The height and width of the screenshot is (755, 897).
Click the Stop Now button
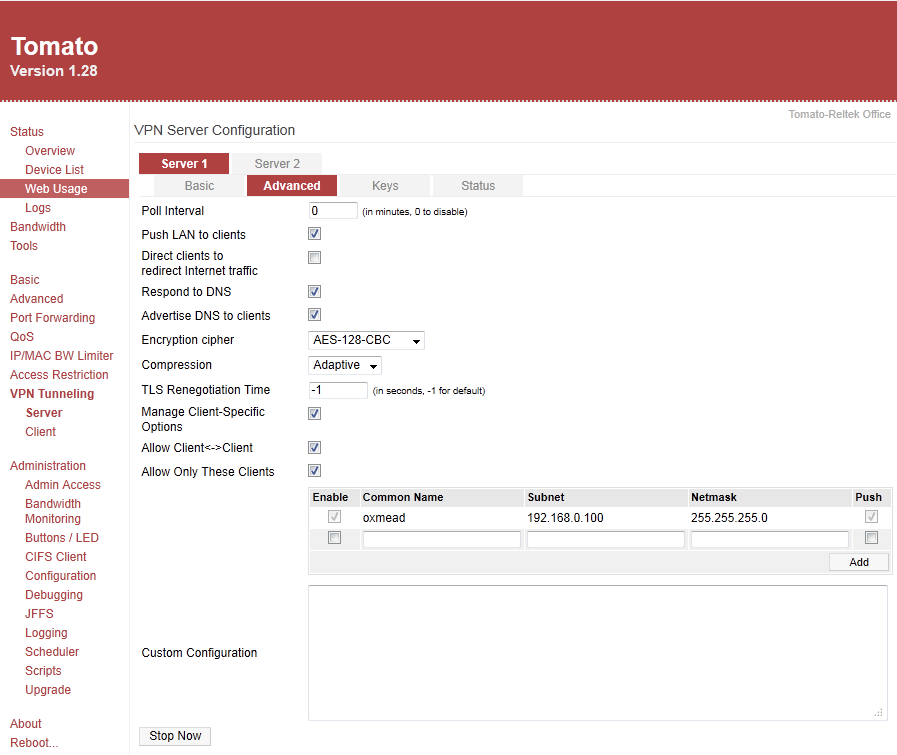pos(175,736)
